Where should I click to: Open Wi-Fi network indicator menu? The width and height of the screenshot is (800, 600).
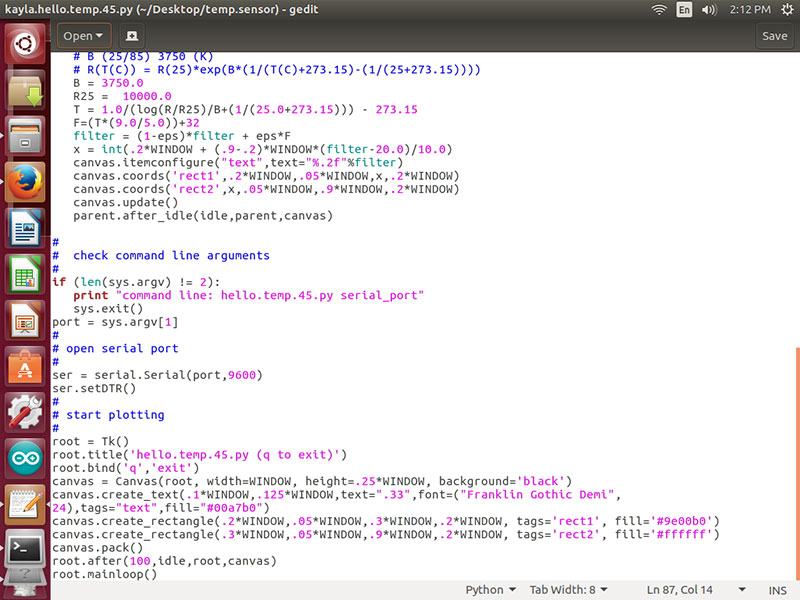pyautogui.click(x=659, y=9)
